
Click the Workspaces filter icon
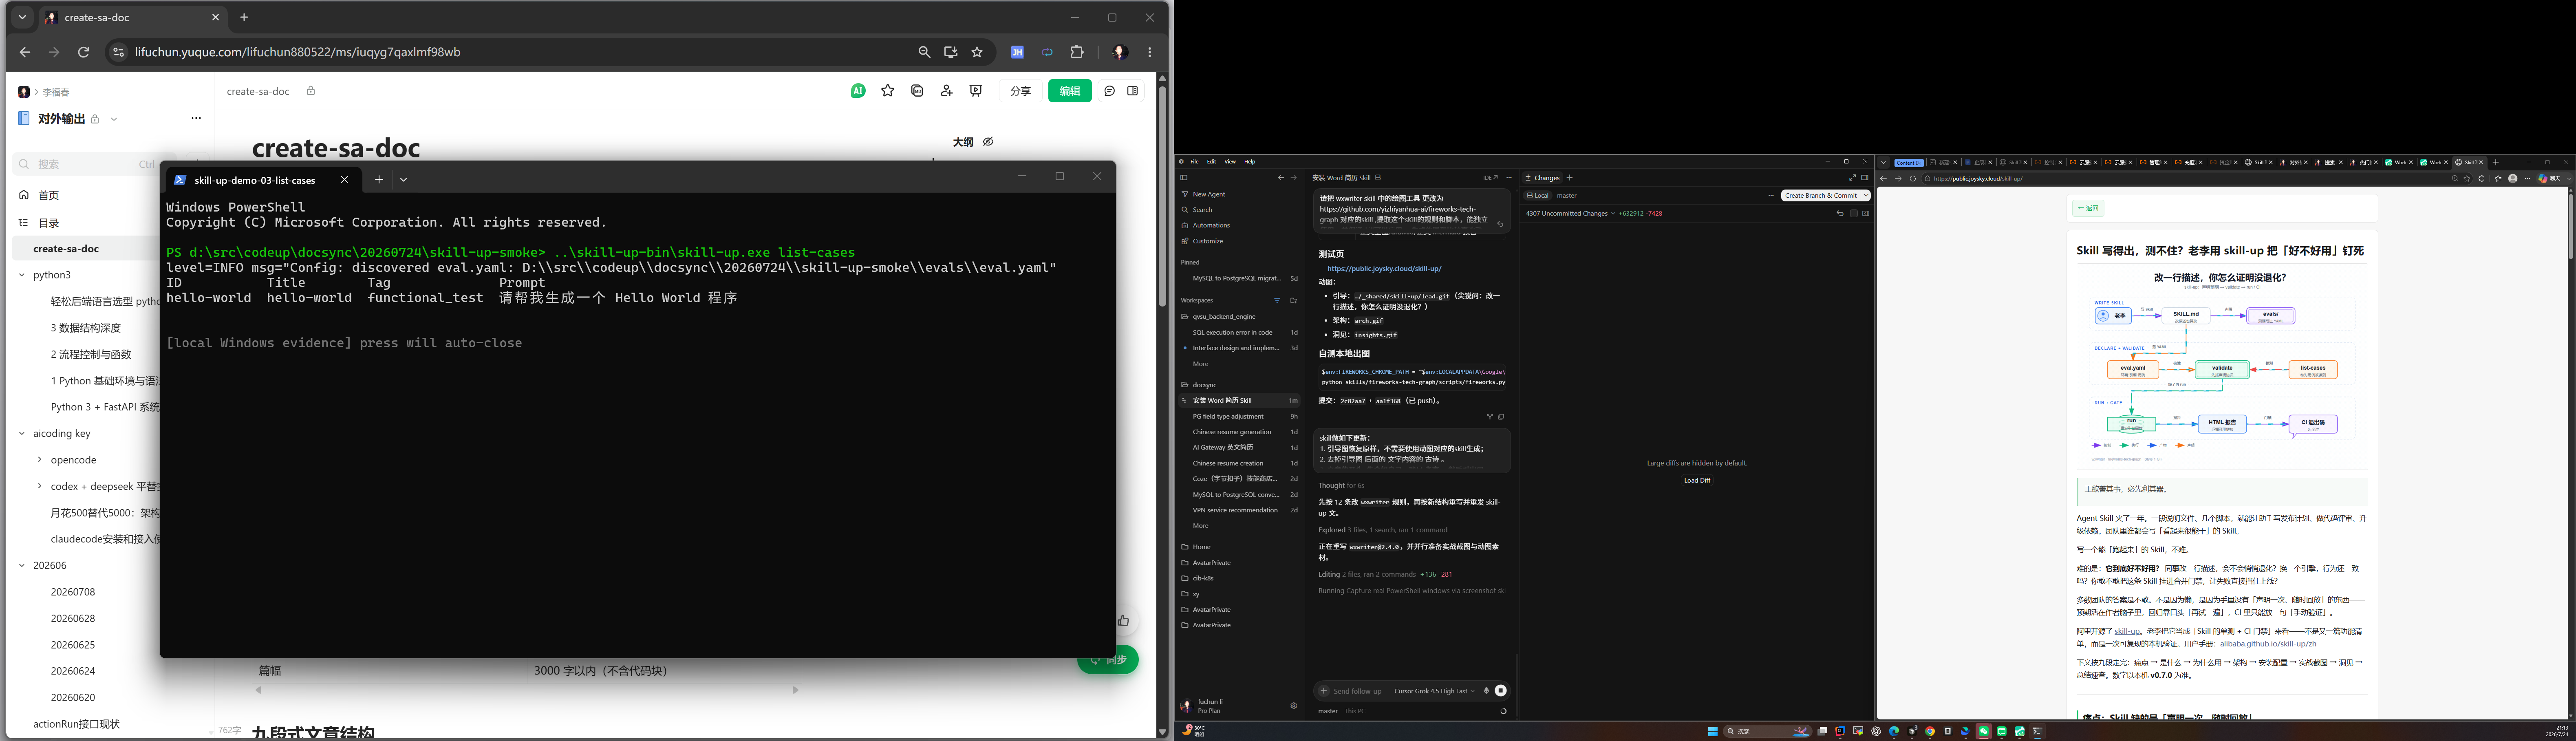pyautogui.click(x=1277, y=300)
